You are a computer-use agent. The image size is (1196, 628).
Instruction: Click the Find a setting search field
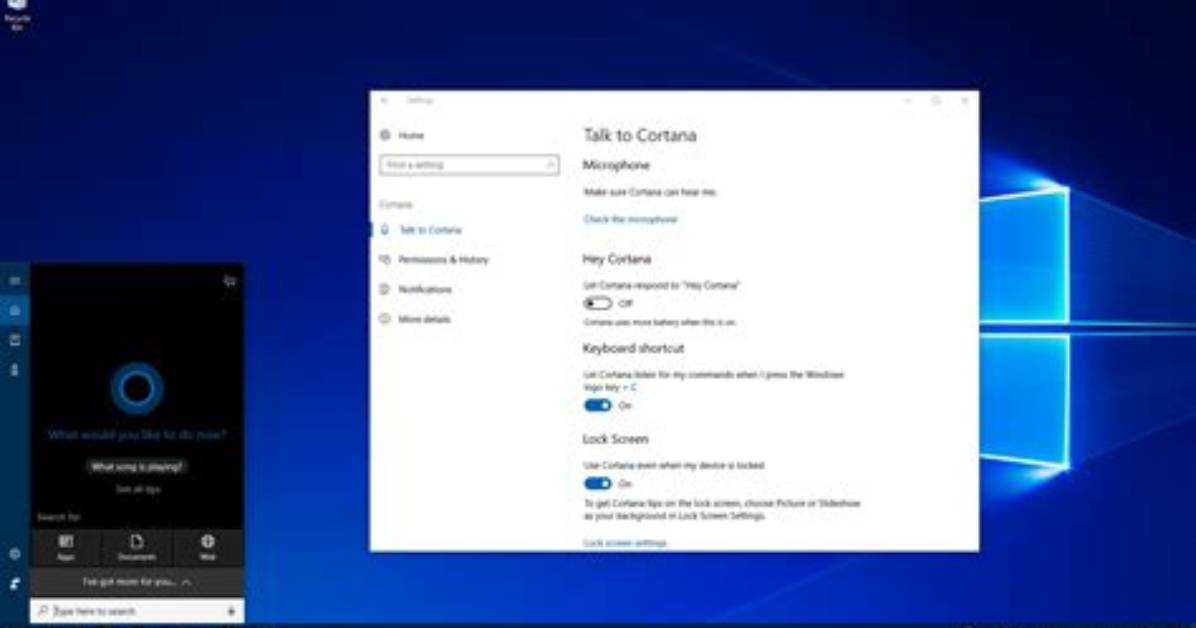point(468,165)
